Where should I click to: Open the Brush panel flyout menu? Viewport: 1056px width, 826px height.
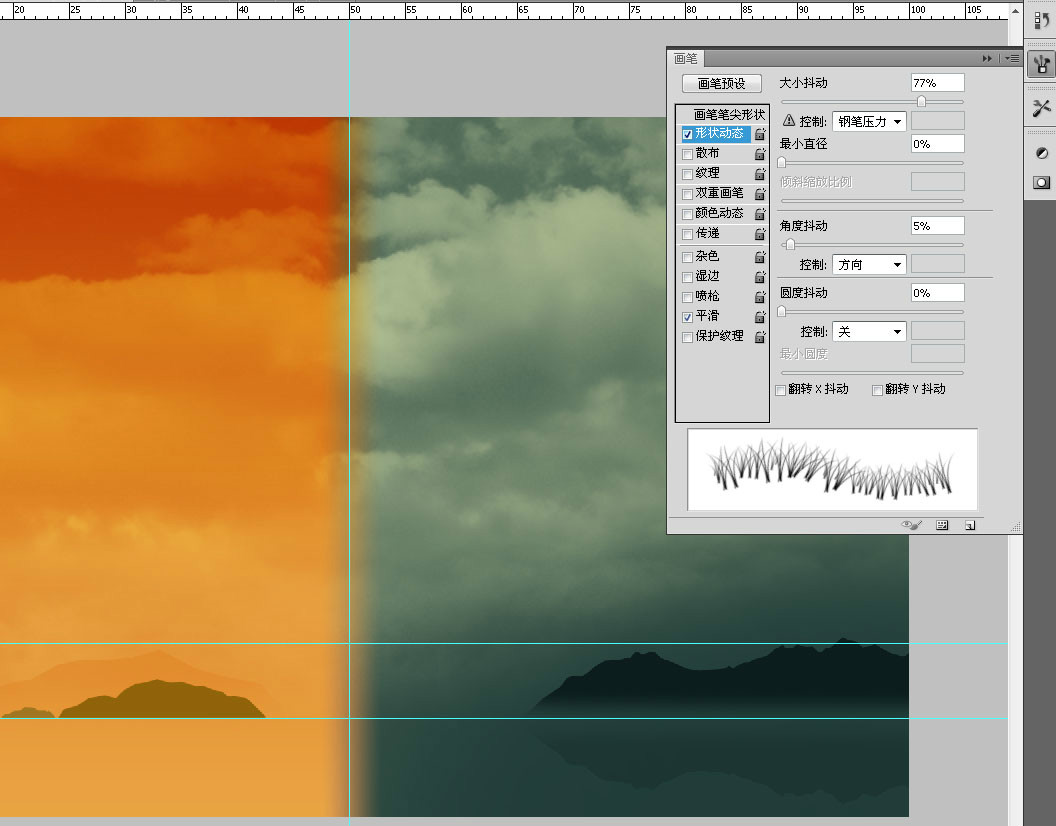coord(1012,59)
